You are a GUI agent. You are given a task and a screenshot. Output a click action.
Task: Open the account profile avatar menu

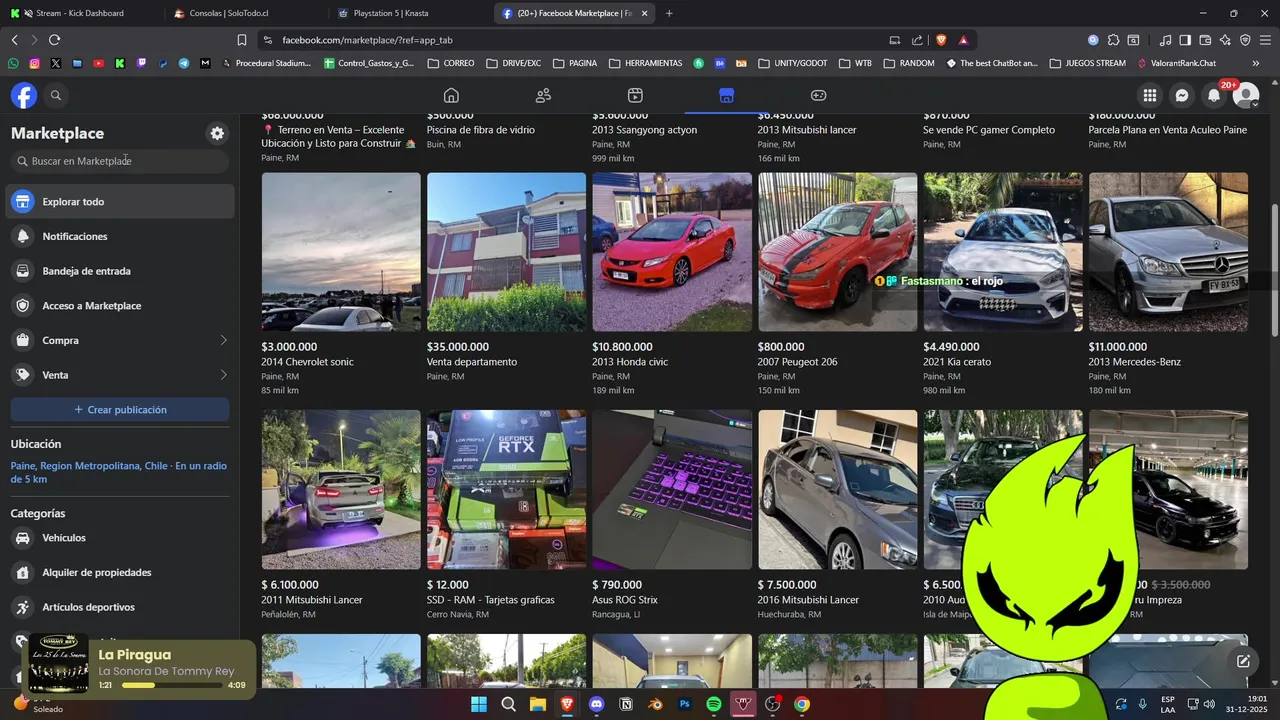click(1246, 95)
